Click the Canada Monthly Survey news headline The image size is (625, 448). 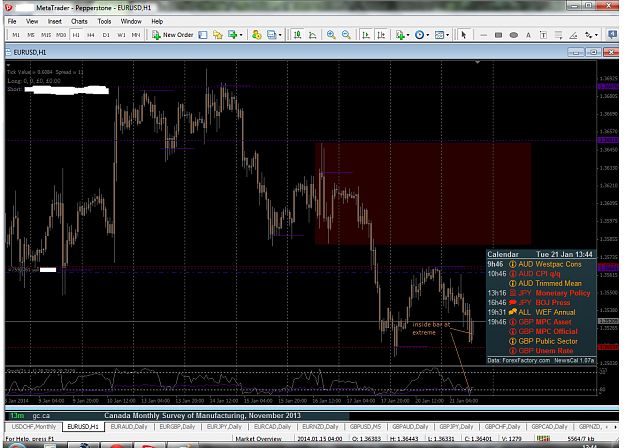(x=202, y=416)
